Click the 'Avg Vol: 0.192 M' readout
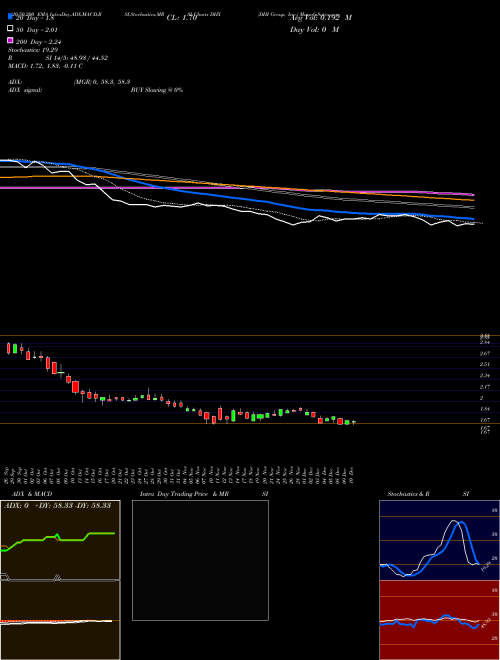Image resolution: width=500 pixels, height=660 pixels. pos(321,18)
